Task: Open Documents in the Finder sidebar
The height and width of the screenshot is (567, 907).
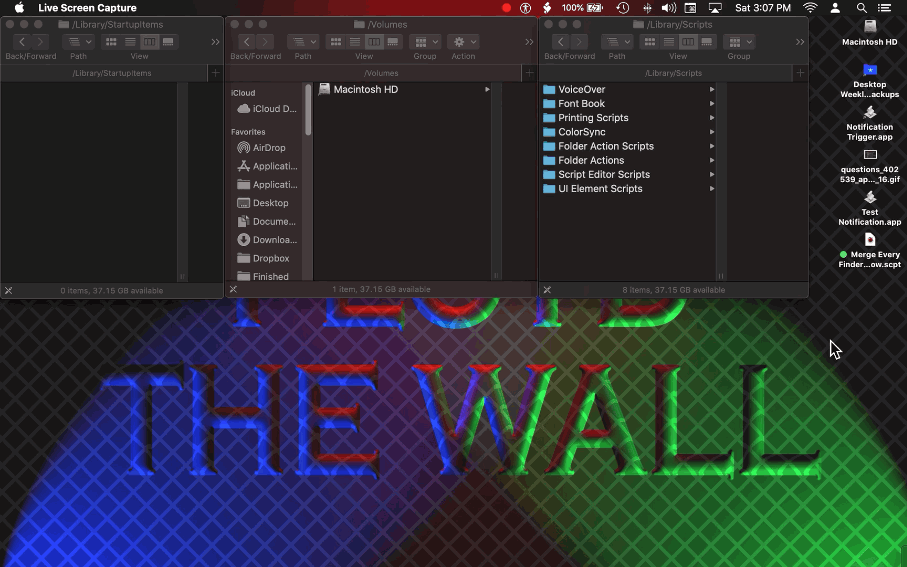Action: tap(267, 222)
